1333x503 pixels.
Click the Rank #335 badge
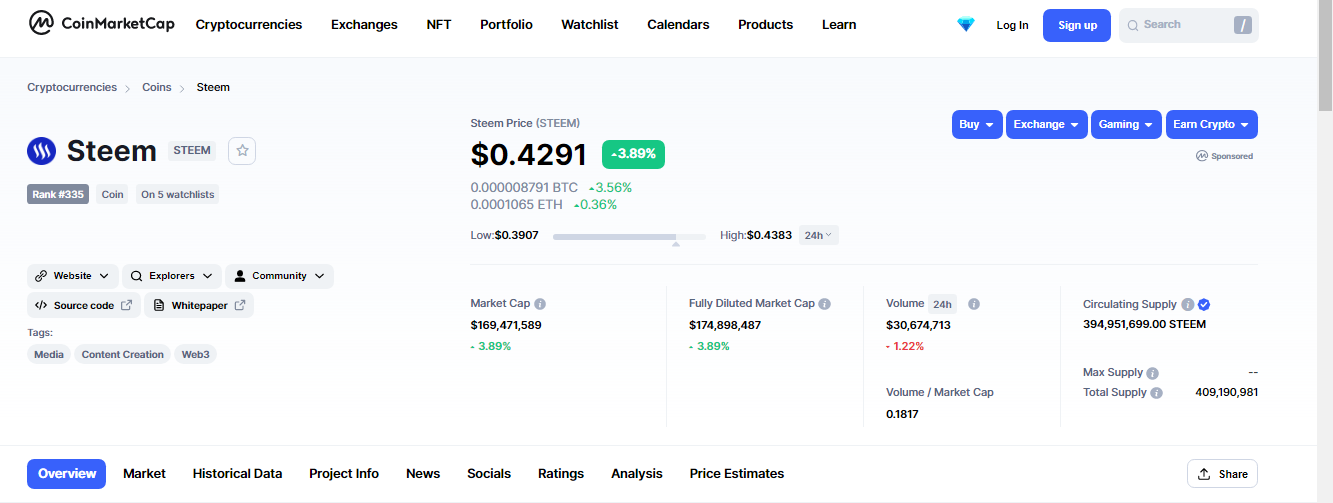point(58,194)
